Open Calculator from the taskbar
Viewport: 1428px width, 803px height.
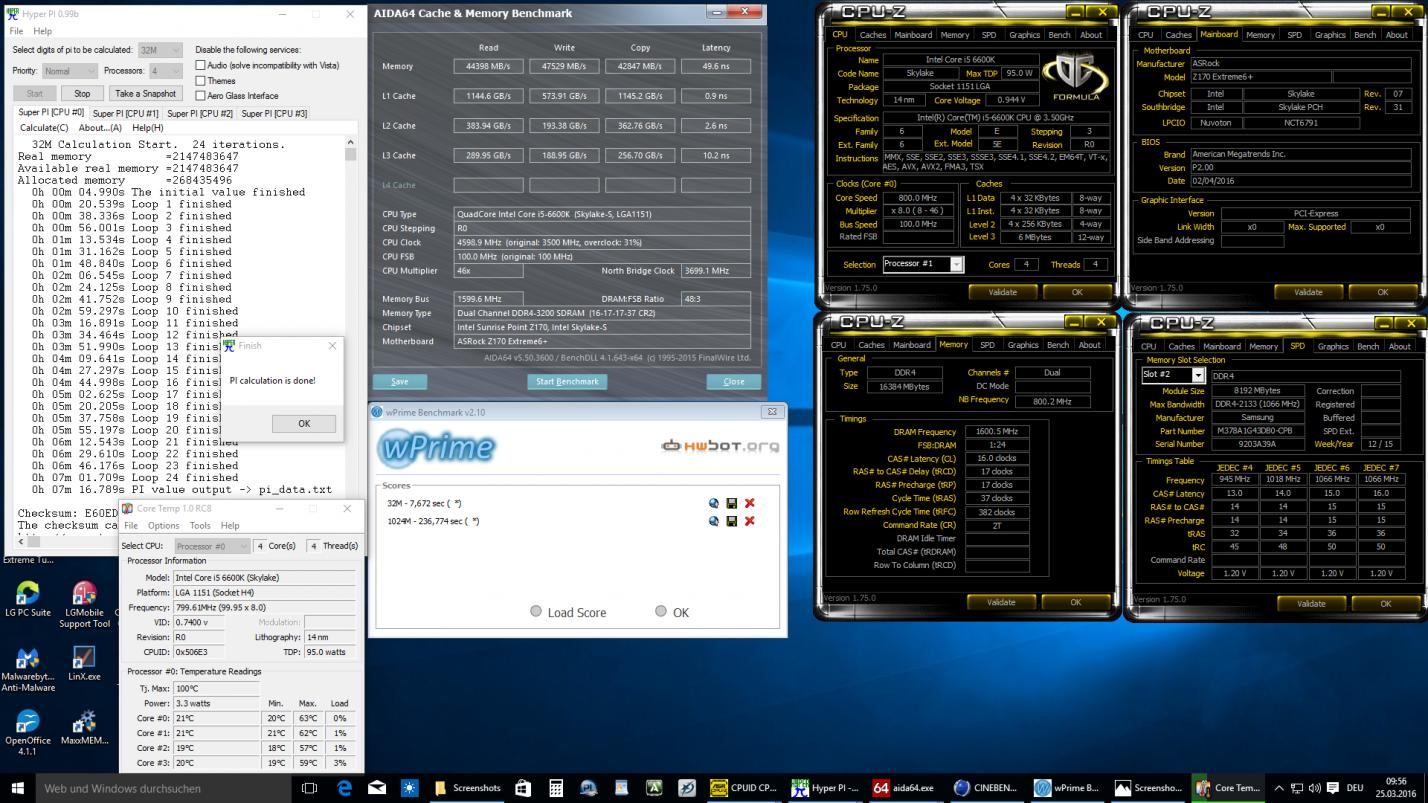point(556,788)
